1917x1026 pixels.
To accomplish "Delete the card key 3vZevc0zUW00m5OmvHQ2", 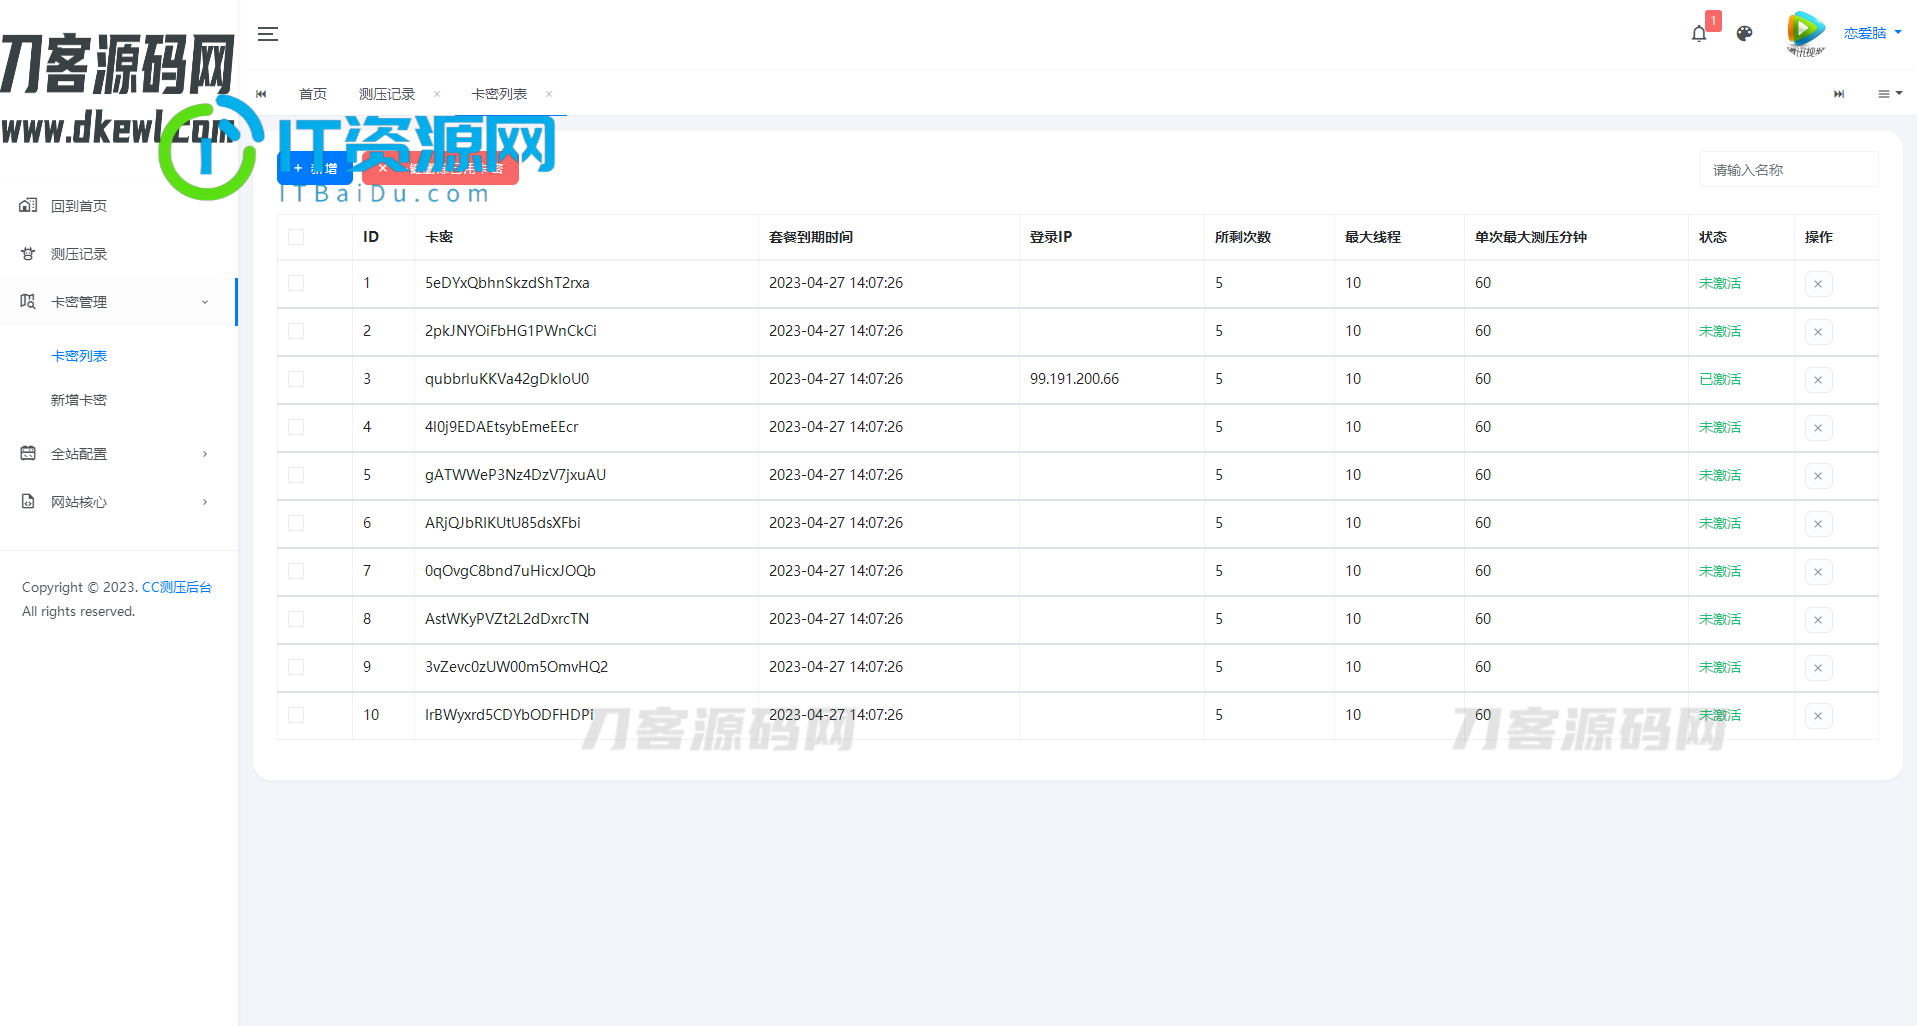I will 1818,668.
